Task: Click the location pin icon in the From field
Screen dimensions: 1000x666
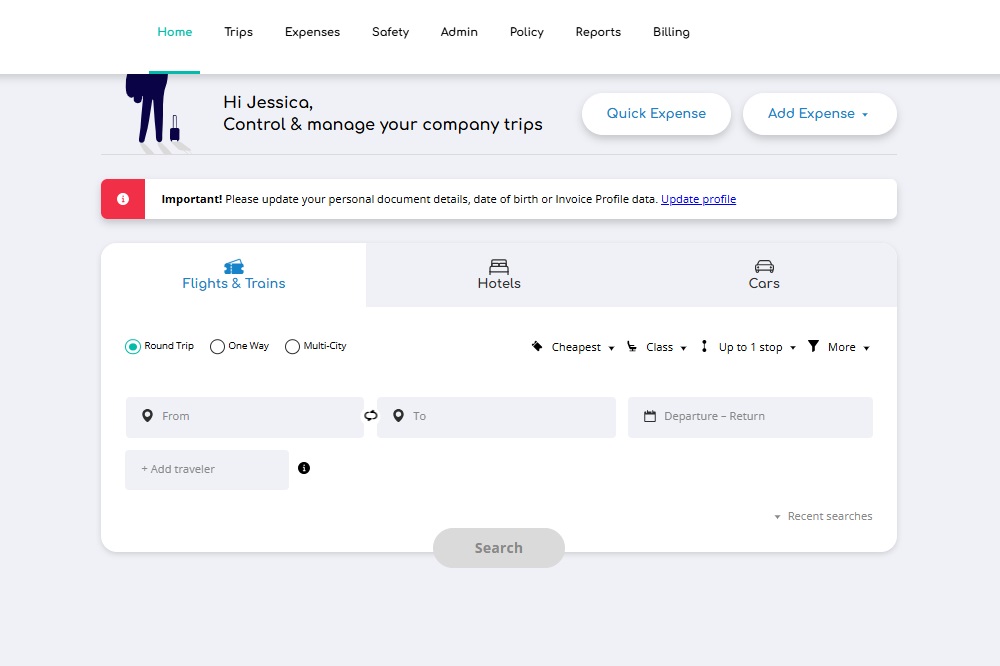Action: [147, 417]
